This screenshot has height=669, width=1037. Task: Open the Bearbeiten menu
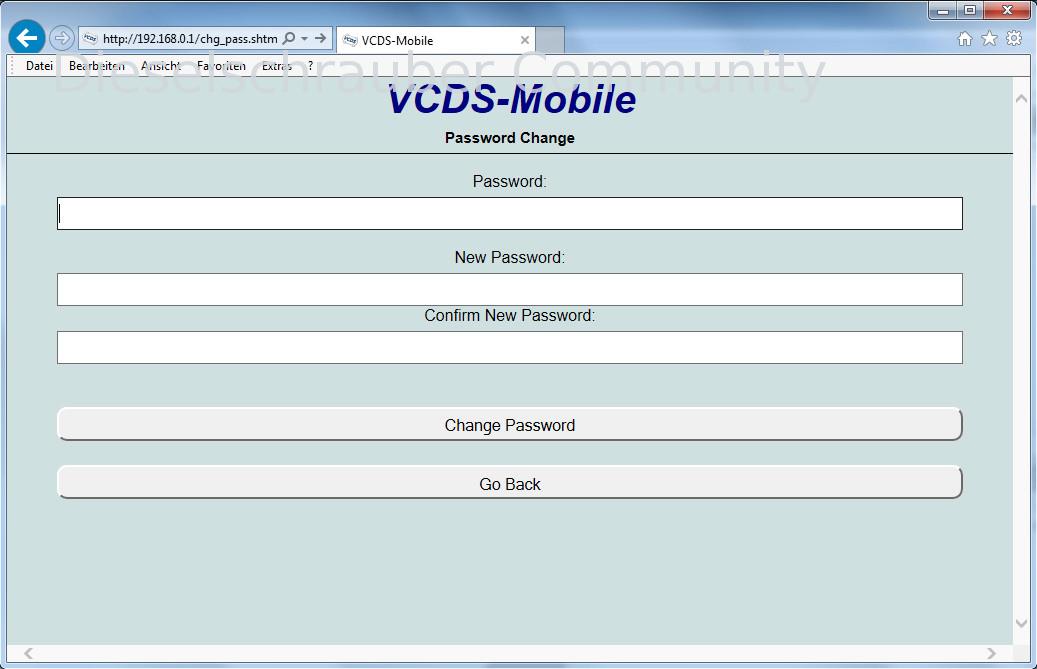(x=97, y=65)
